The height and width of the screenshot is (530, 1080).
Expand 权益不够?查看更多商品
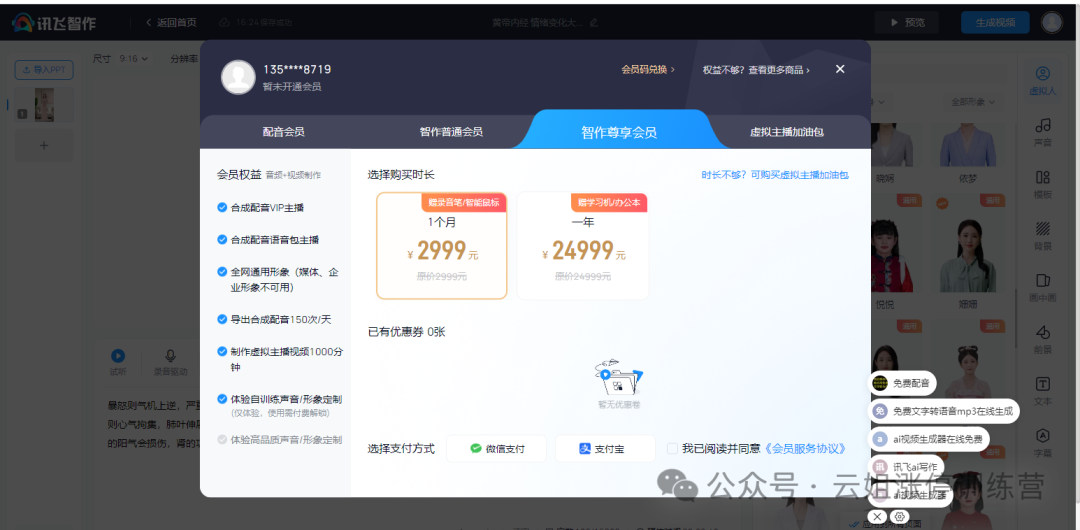[x=756, y=70]
